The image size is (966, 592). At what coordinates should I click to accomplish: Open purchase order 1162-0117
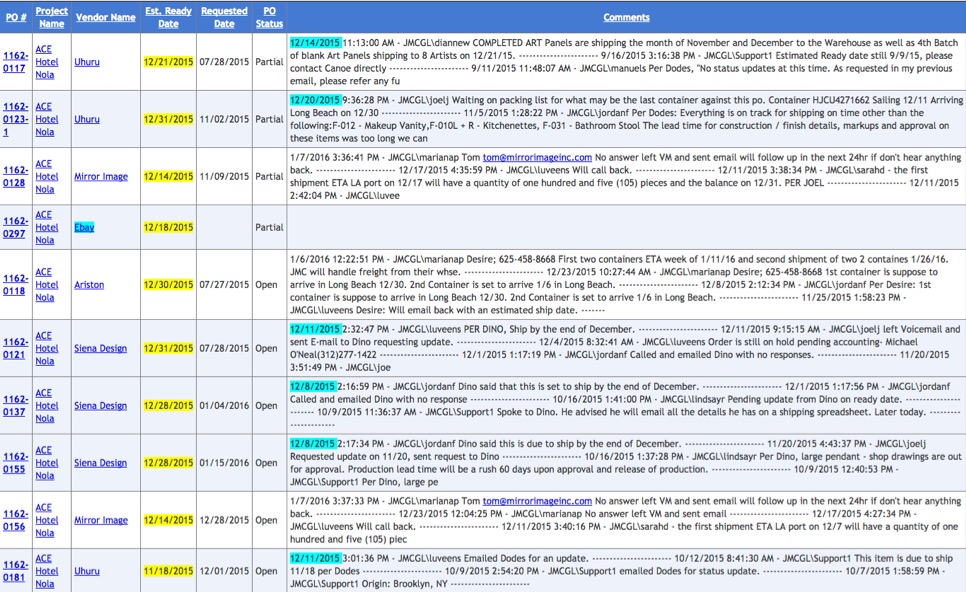[x=15, y=61]
